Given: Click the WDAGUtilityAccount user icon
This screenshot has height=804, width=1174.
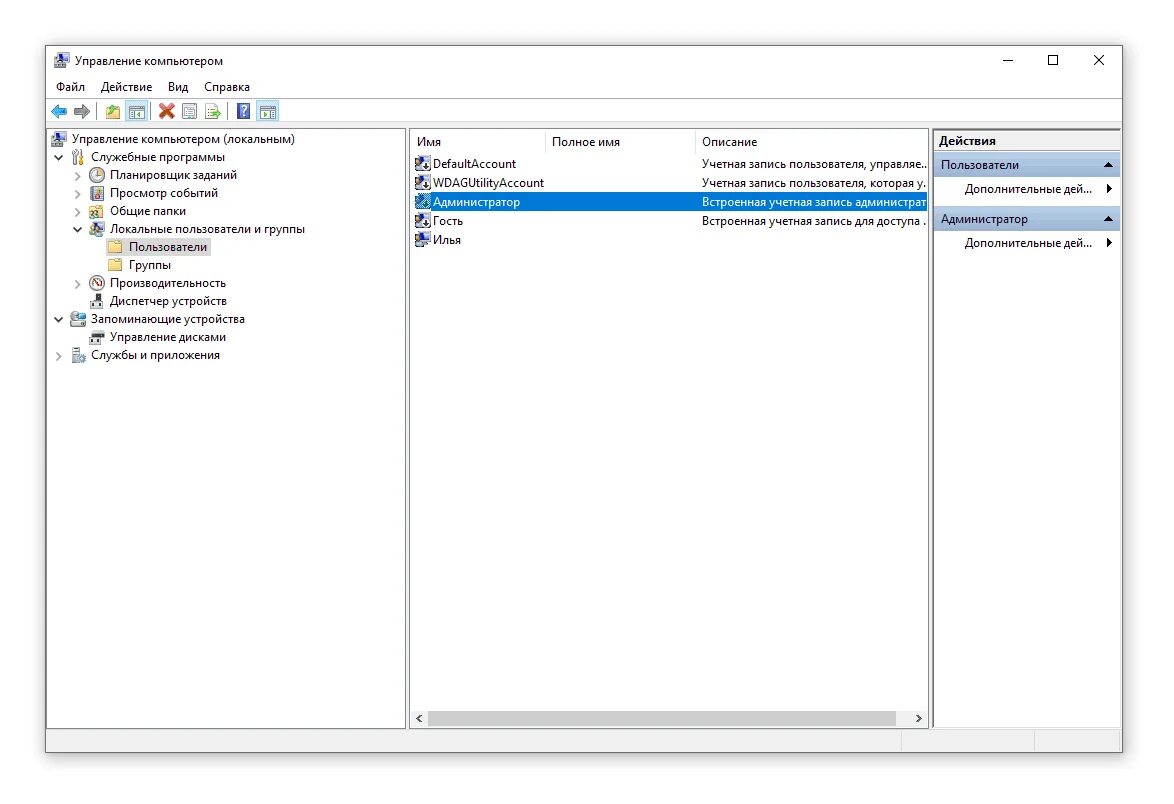Looking at the screenshot, I should tap(422, 183).
